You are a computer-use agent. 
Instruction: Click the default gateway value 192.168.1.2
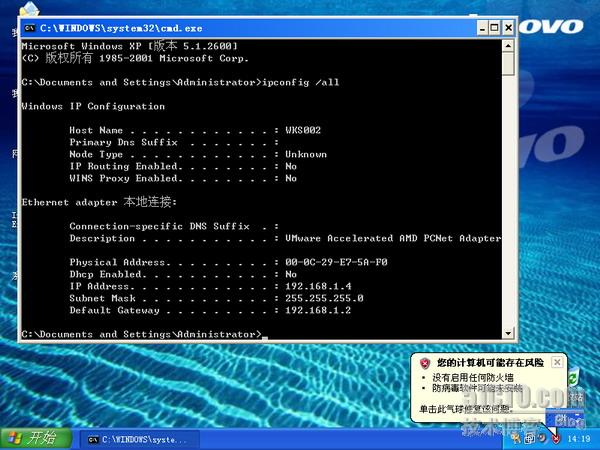pos(318,310)
